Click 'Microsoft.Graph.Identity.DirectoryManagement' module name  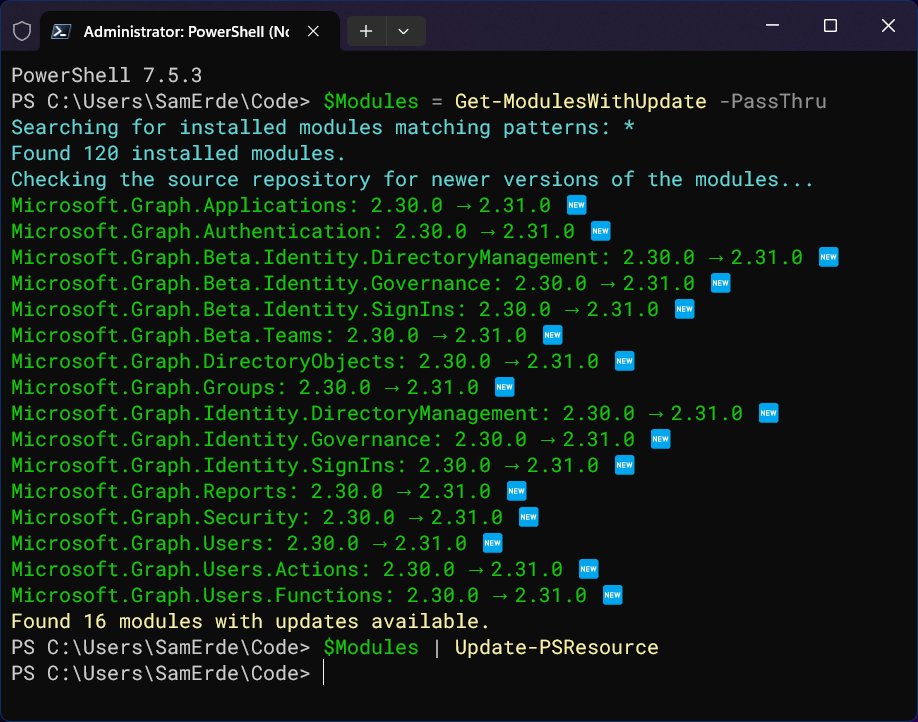tap(275, 413)
